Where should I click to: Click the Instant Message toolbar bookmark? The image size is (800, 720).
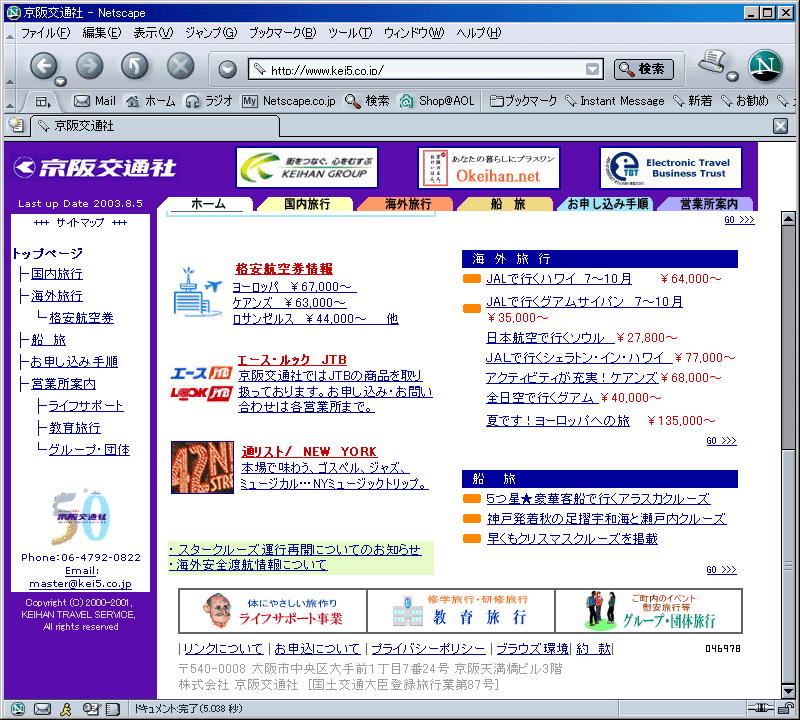(615, 101)
